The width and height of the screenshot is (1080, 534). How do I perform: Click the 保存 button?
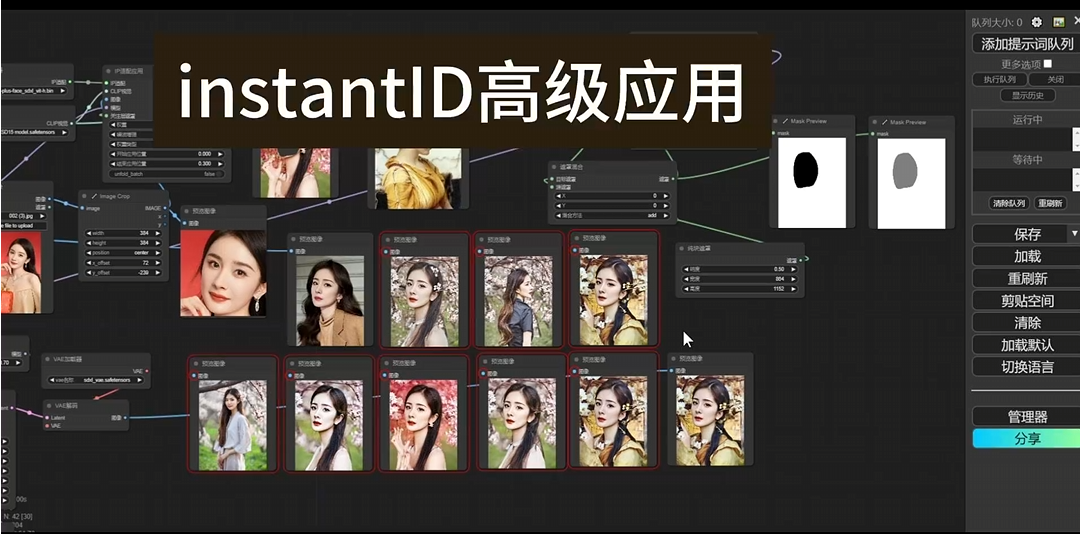point(1021,234)
